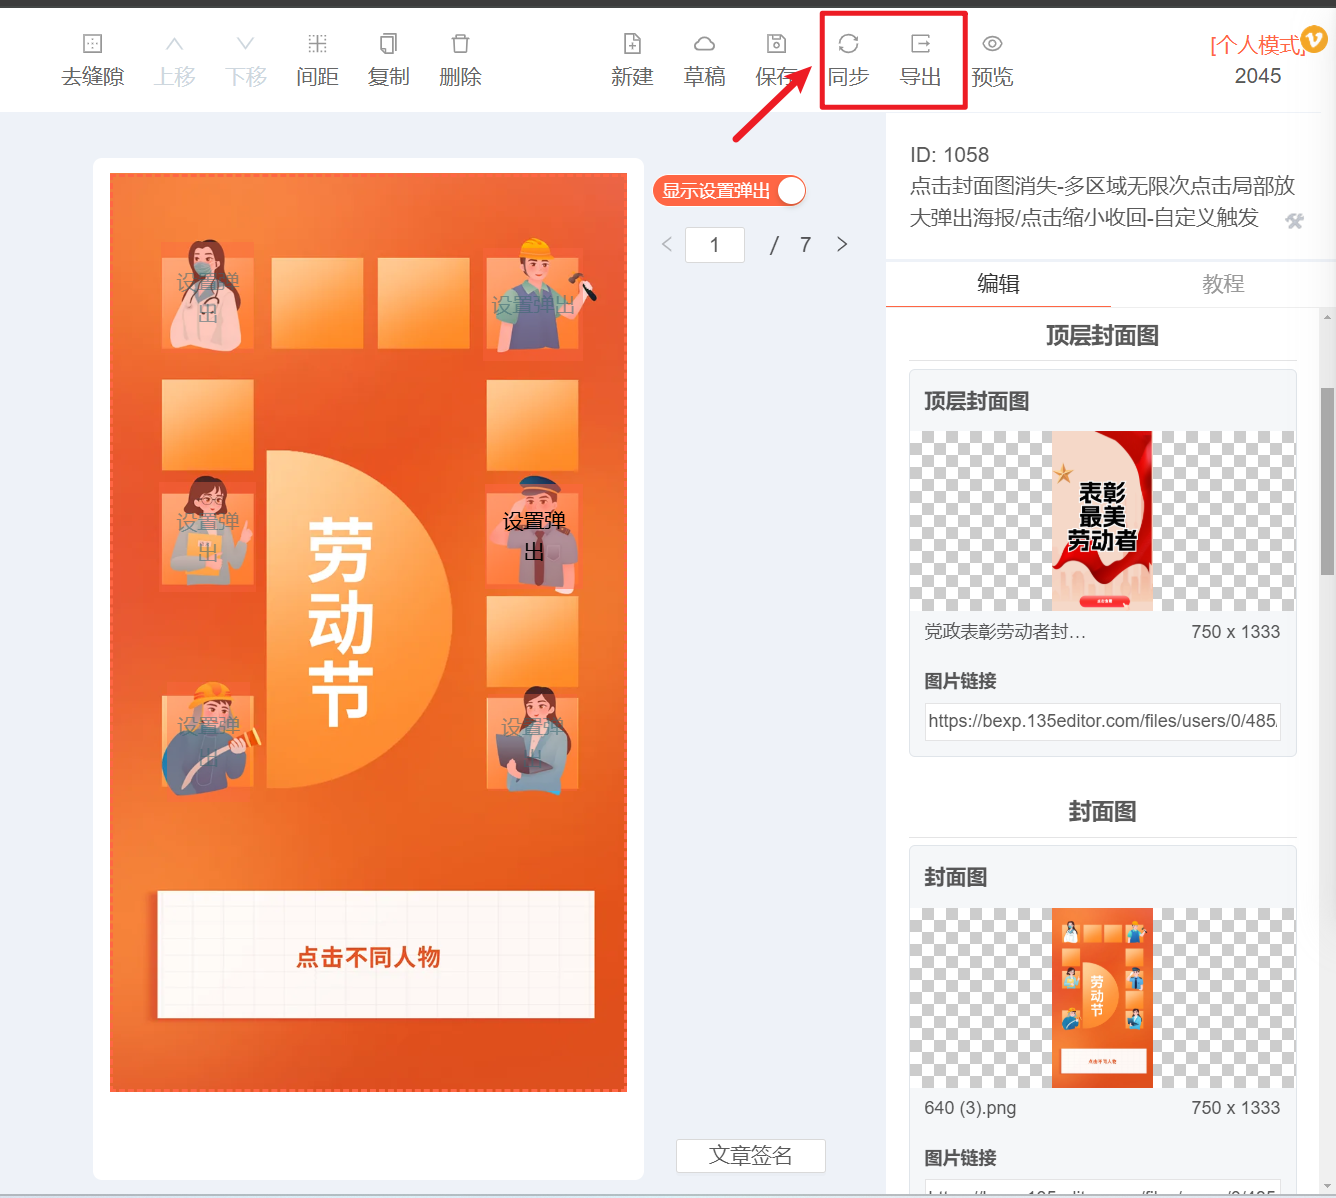Toggle the 显示设置弹出 switch
This screenshot has height=1198, width=1336.
[x=729, y=191]
